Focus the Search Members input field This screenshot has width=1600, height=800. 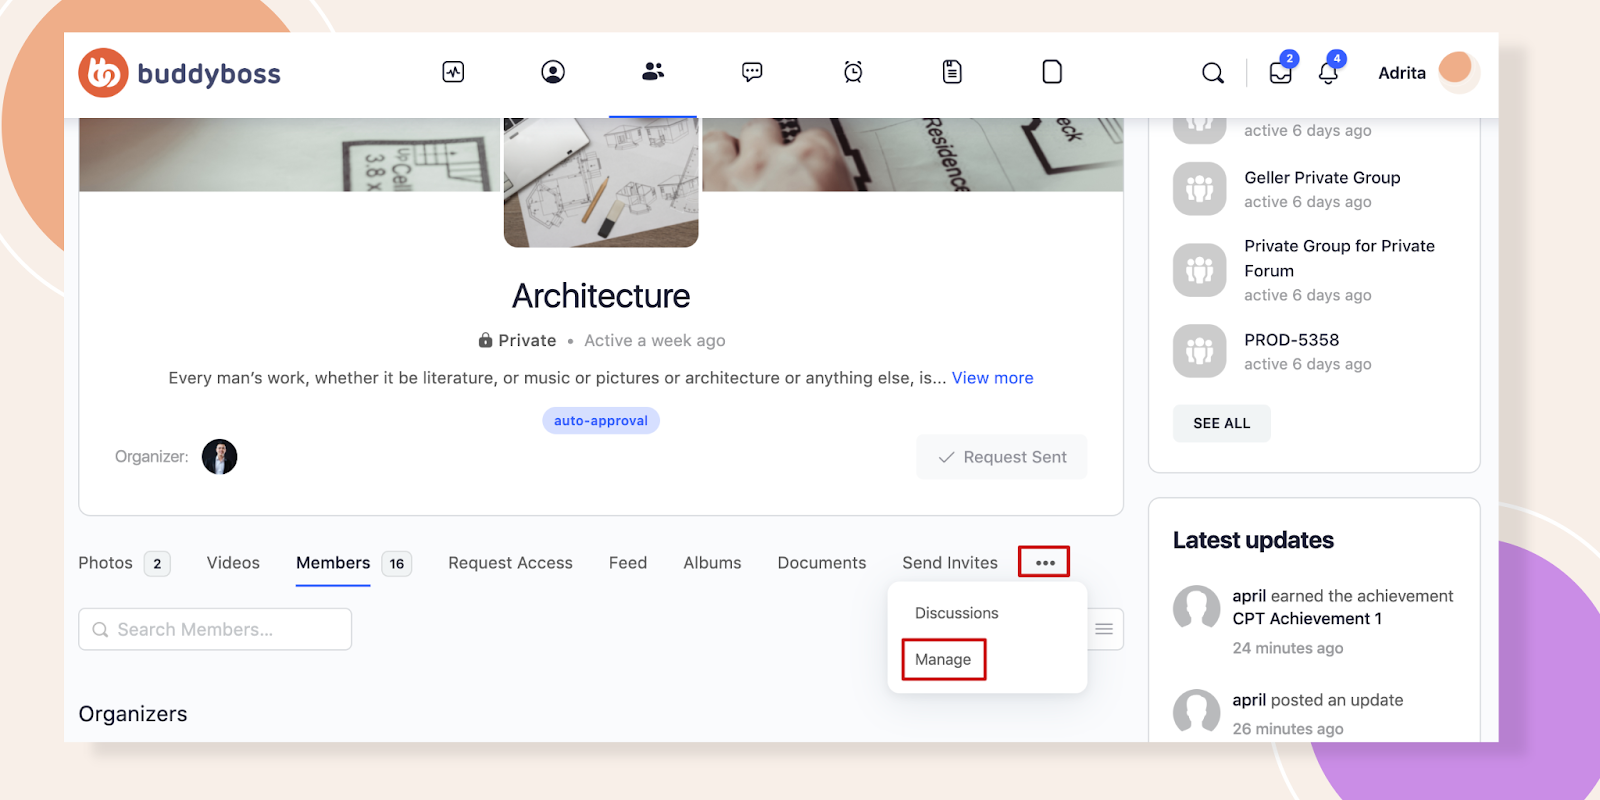click(215, 629)
